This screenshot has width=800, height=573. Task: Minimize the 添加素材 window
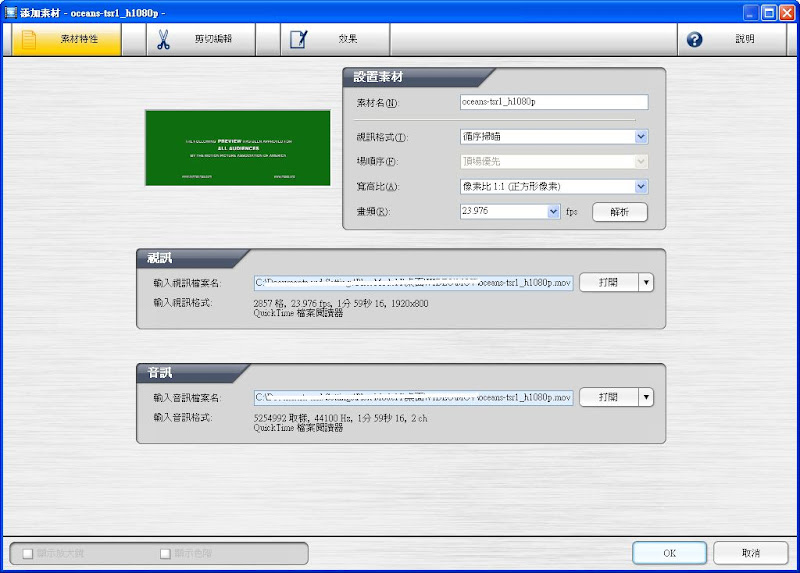pos(750,13)
